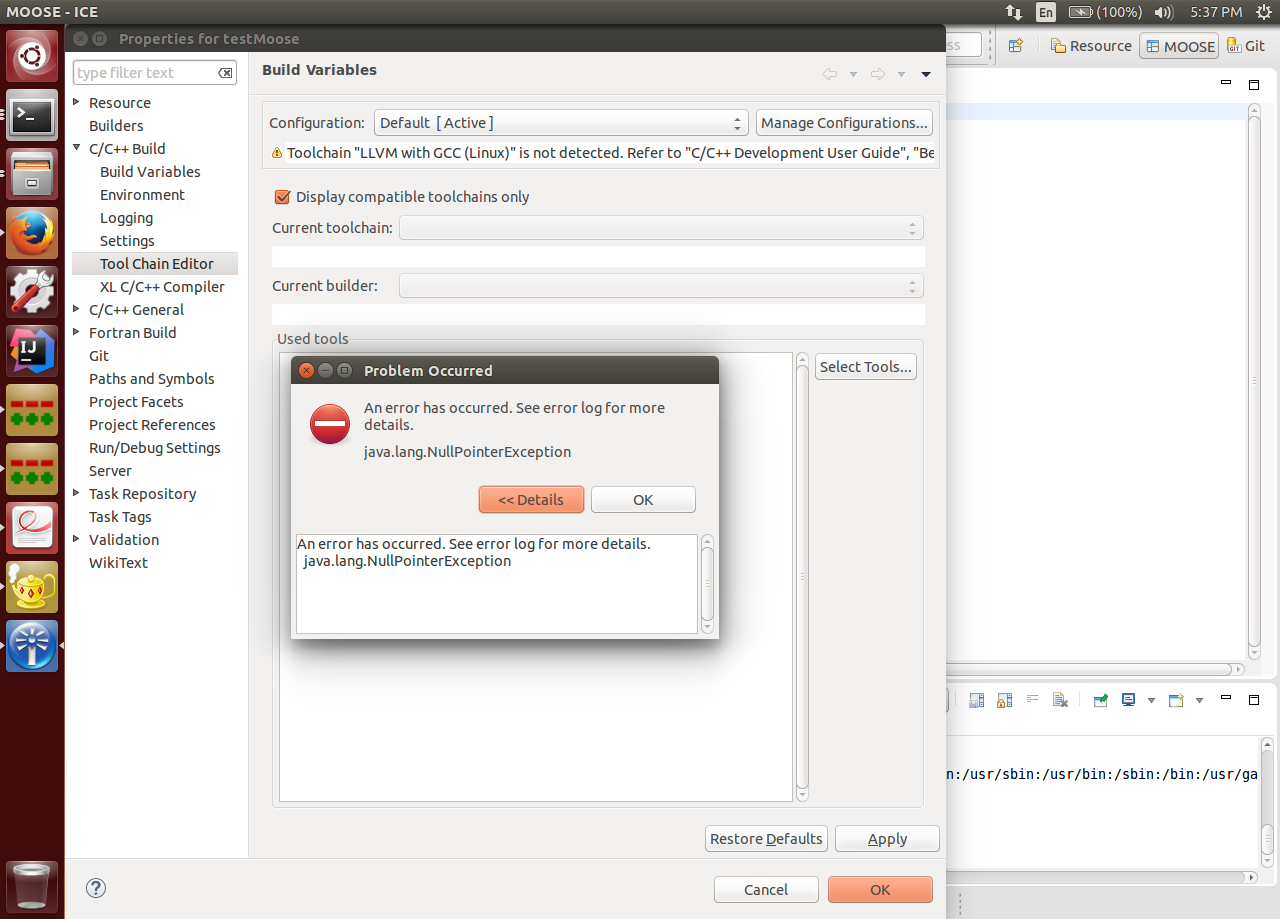Click the Used tools list scrollbar
This screenshot has width=1280, height=919.
[x=802, y=577]
